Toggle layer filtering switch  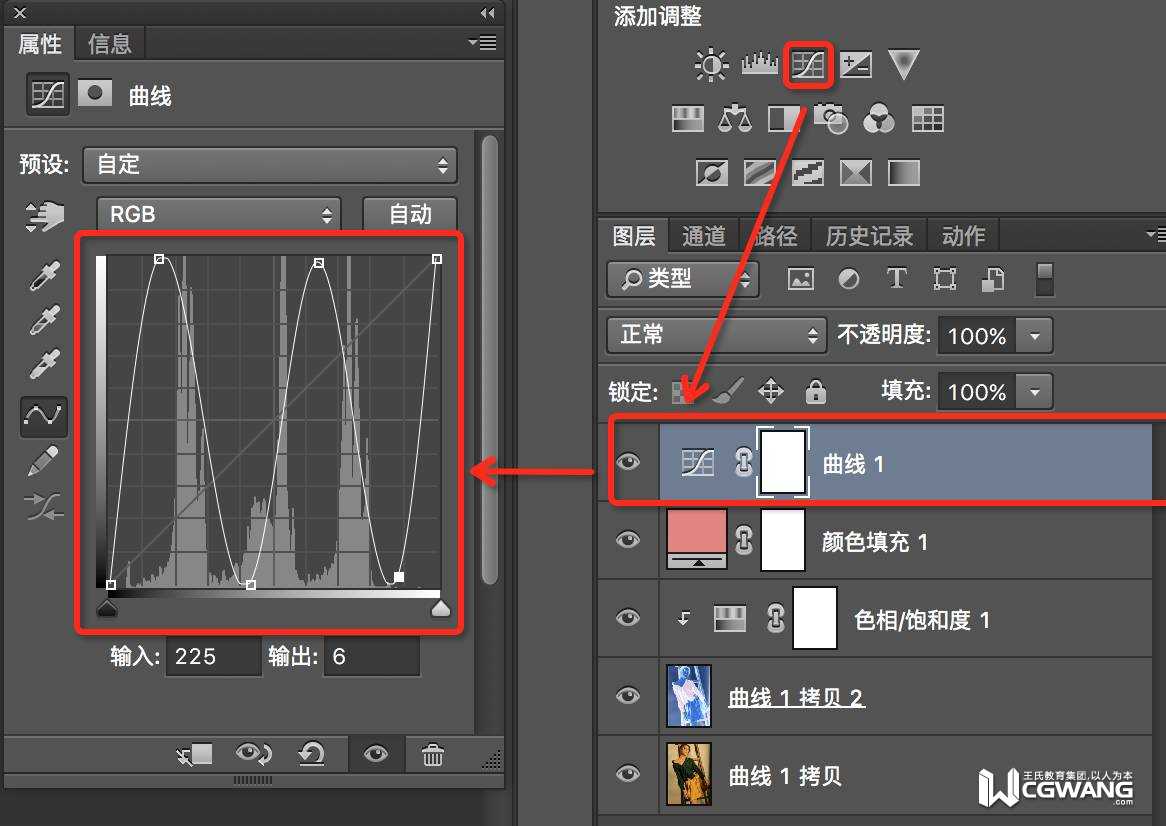point(1044,279)
